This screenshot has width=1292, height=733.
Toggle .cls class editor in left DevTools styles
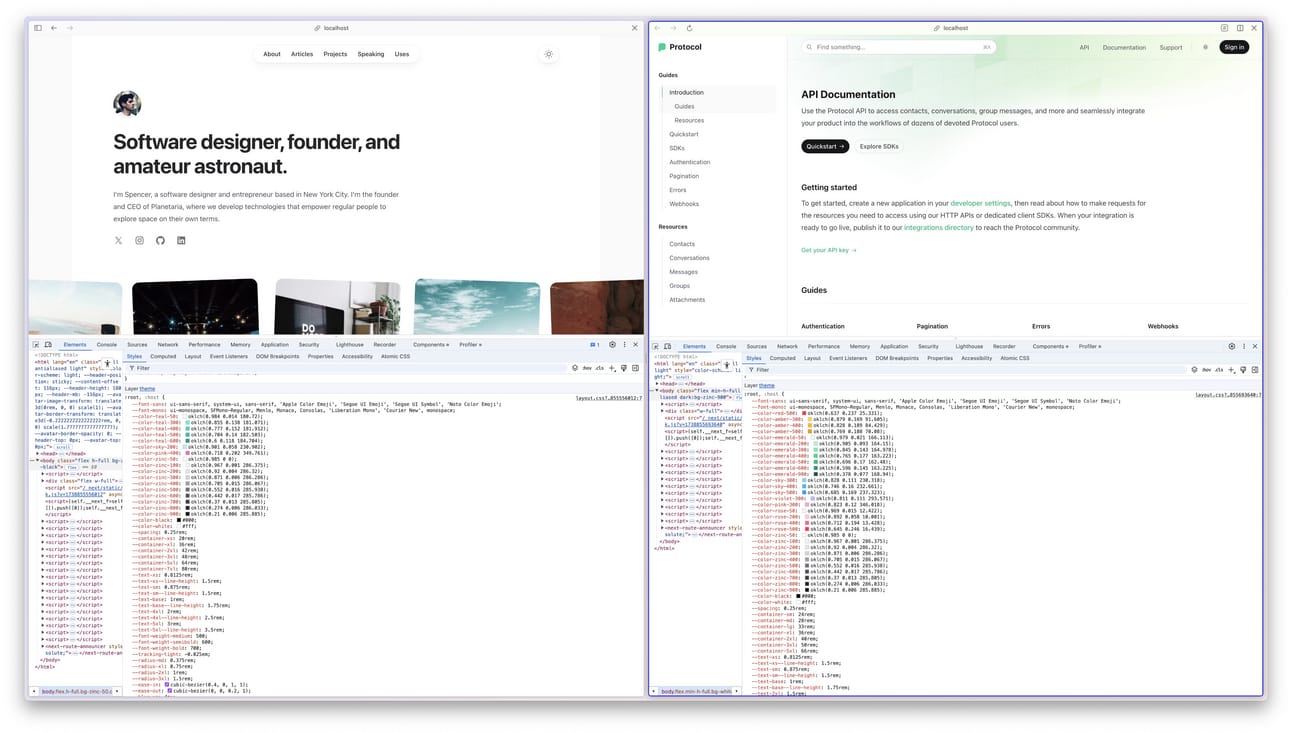point(599,368)
